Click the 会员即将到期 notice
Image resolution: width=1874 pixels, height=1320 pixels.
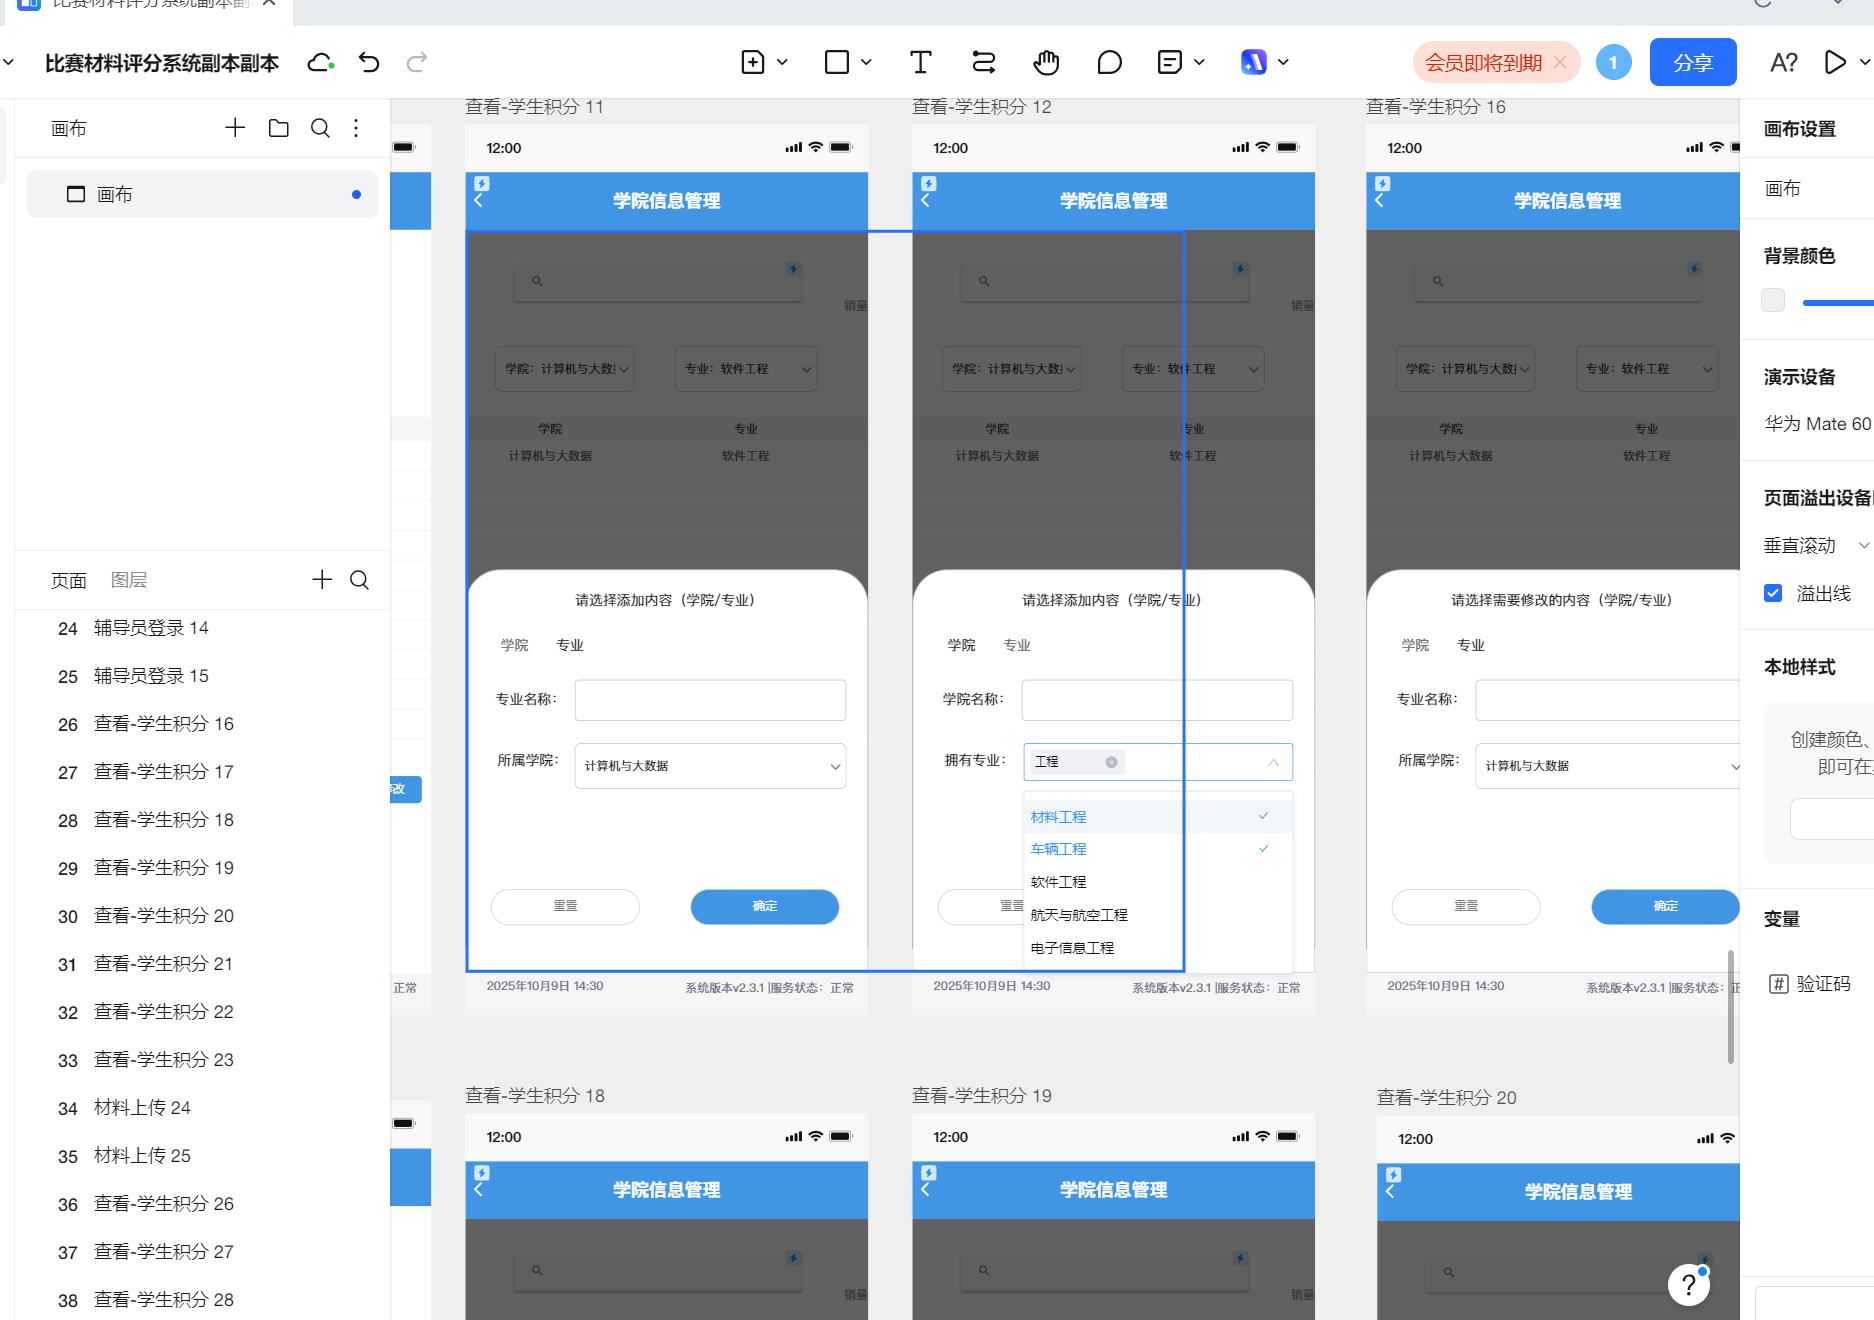[x=1483, y=63]
